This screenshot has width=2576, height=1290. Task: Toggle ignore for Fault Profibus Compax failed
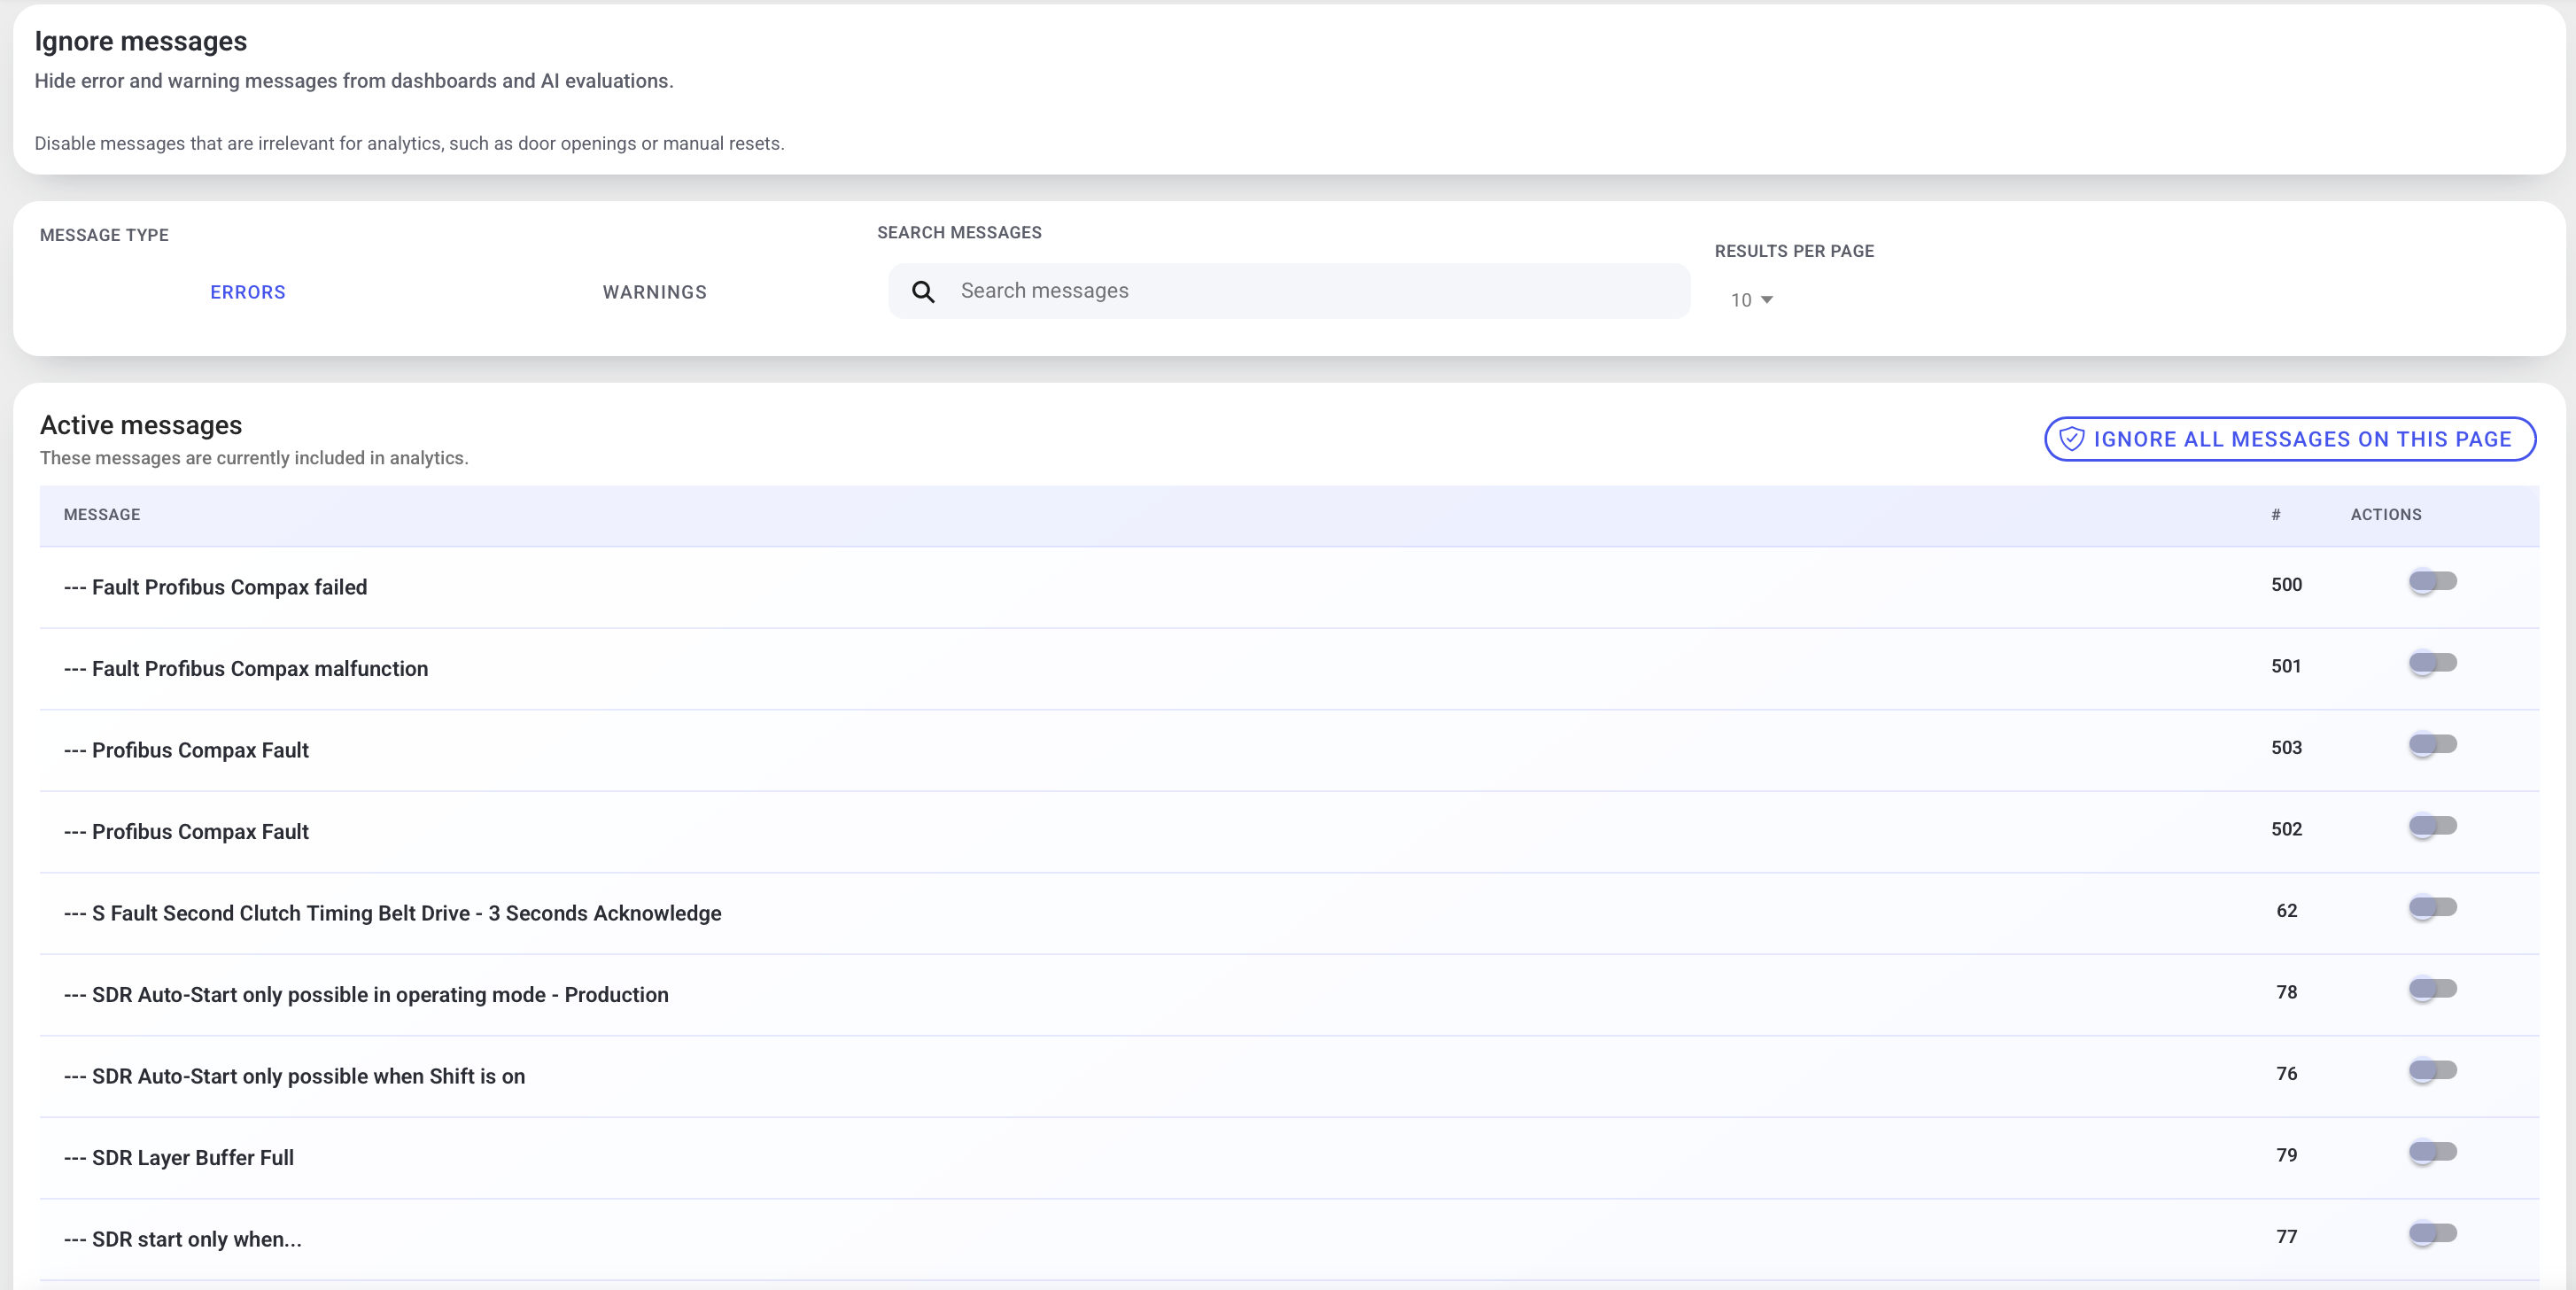[2432, 582]
